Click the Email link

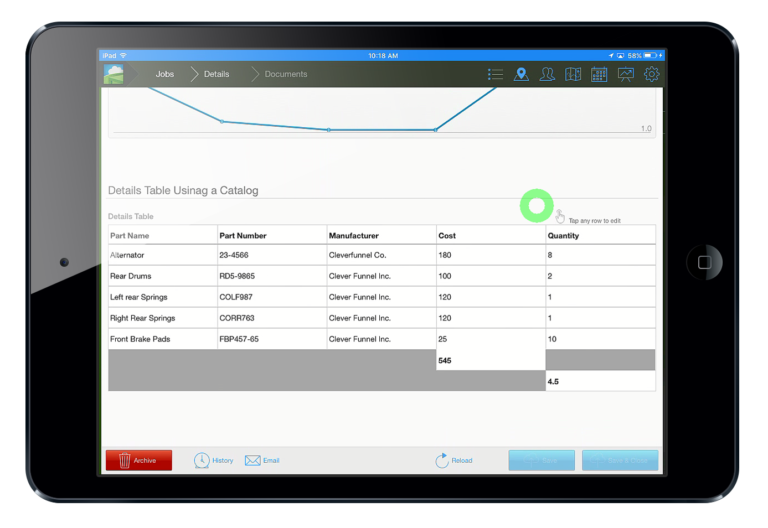pyautogui.click(x=262, y=460)
